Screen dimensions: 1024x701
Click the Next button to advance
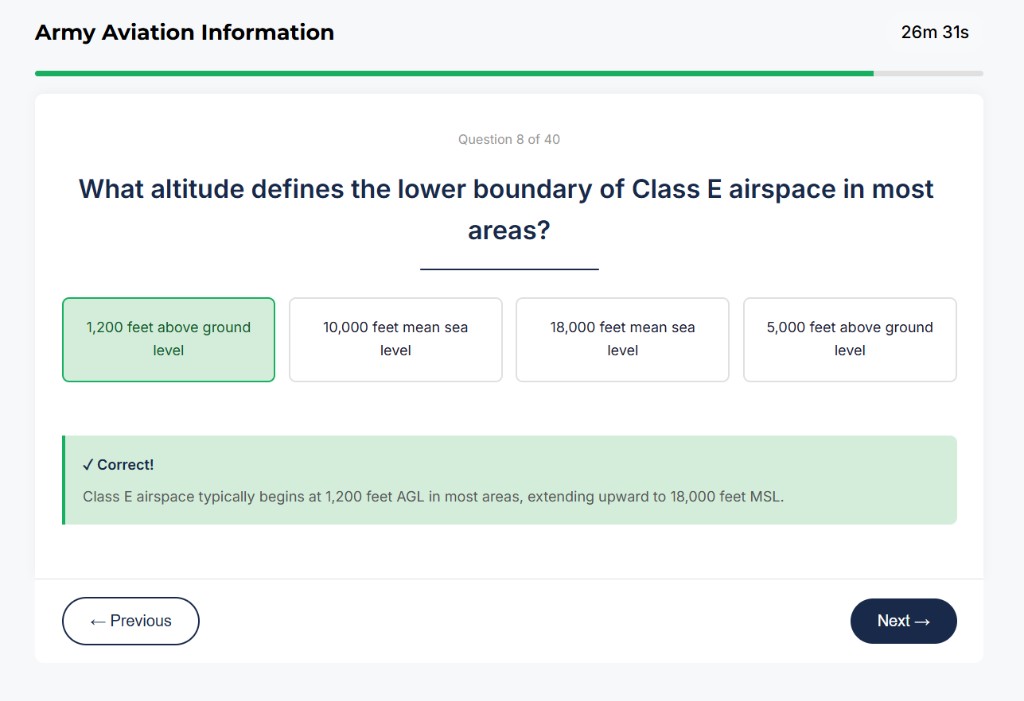903,621
